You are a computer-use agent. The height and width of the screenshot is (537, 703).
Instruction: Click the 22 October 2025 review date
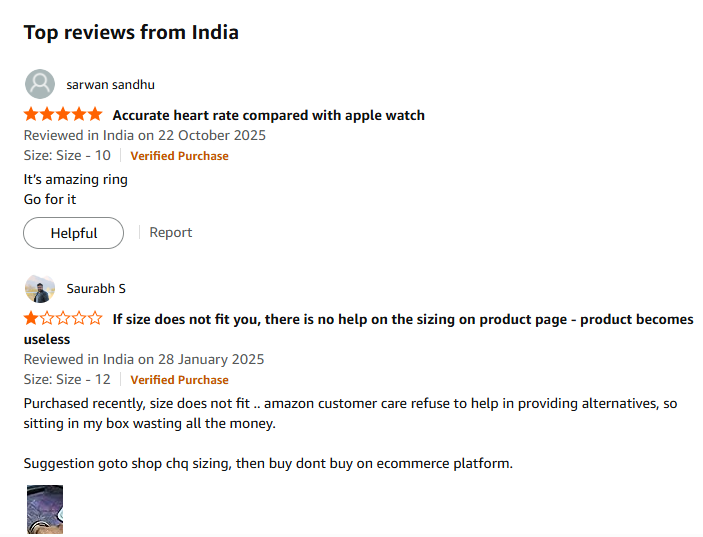pos(145,135)
